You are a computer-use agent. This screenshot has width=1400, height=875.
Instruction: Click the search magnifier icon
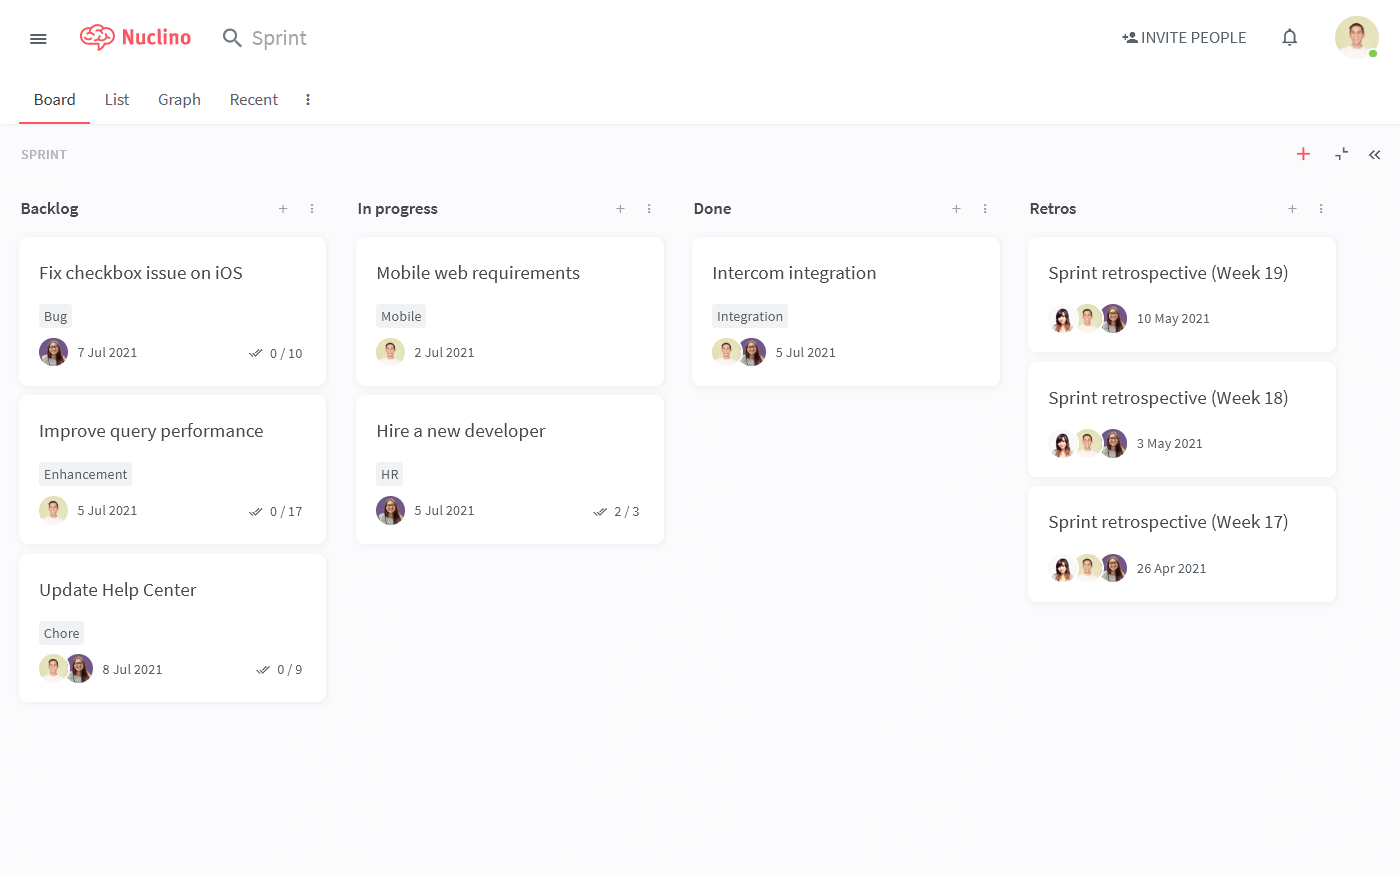[232, 38]
